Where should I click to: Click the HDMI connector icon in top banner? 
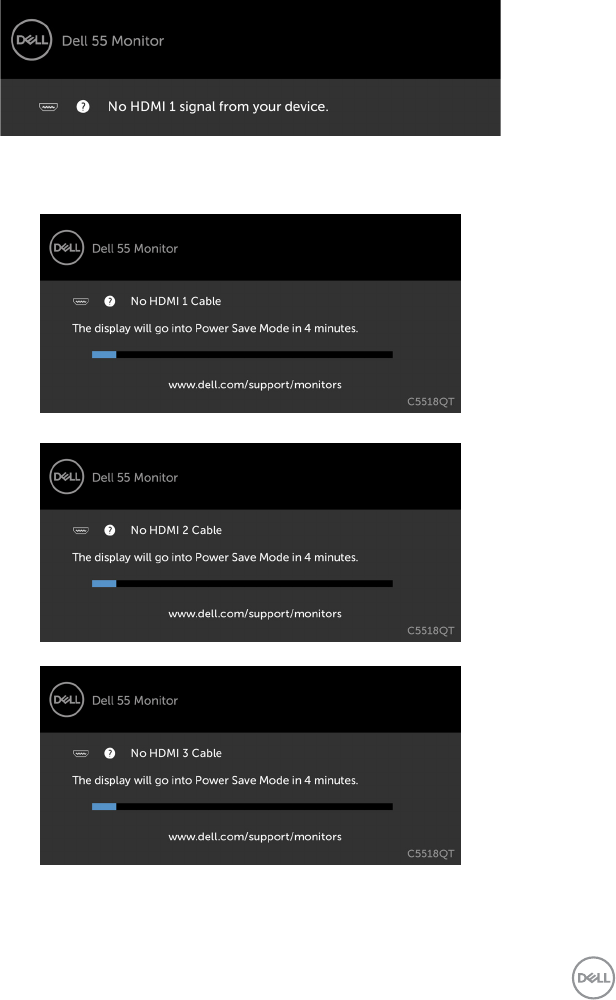48,107
